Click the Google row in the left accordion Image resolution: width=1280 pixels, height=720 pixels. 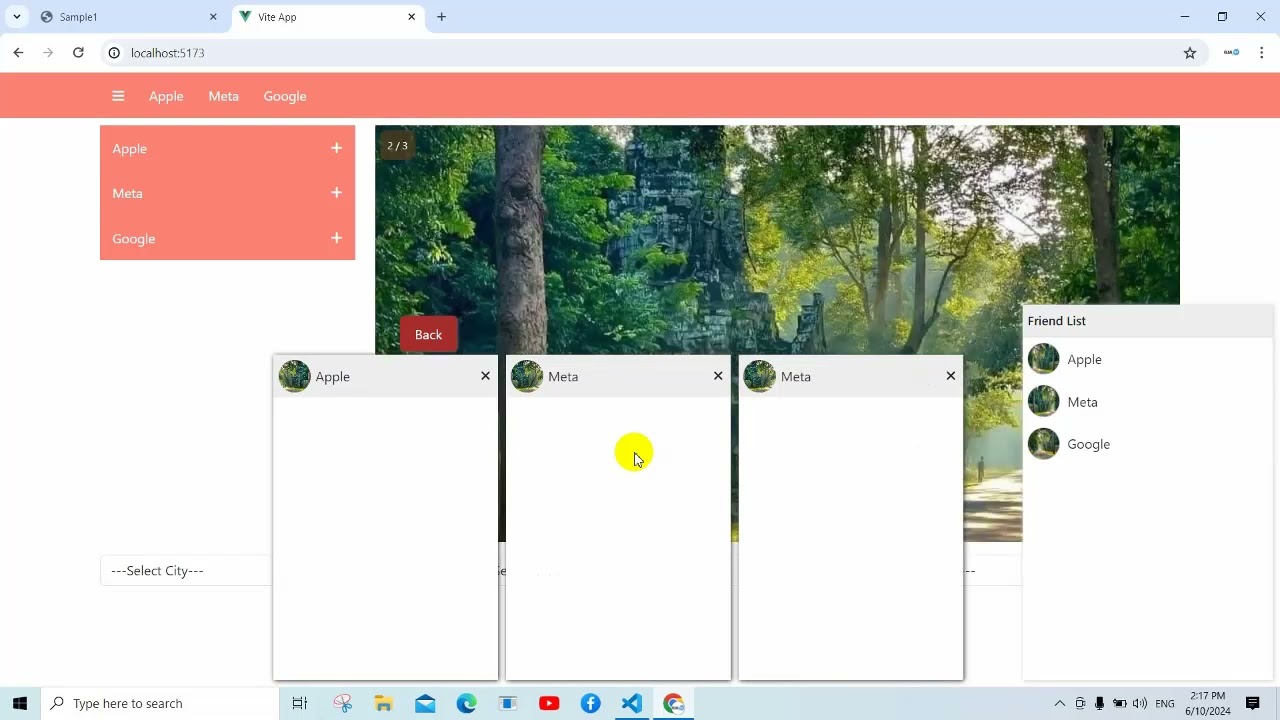click(227, 238)
